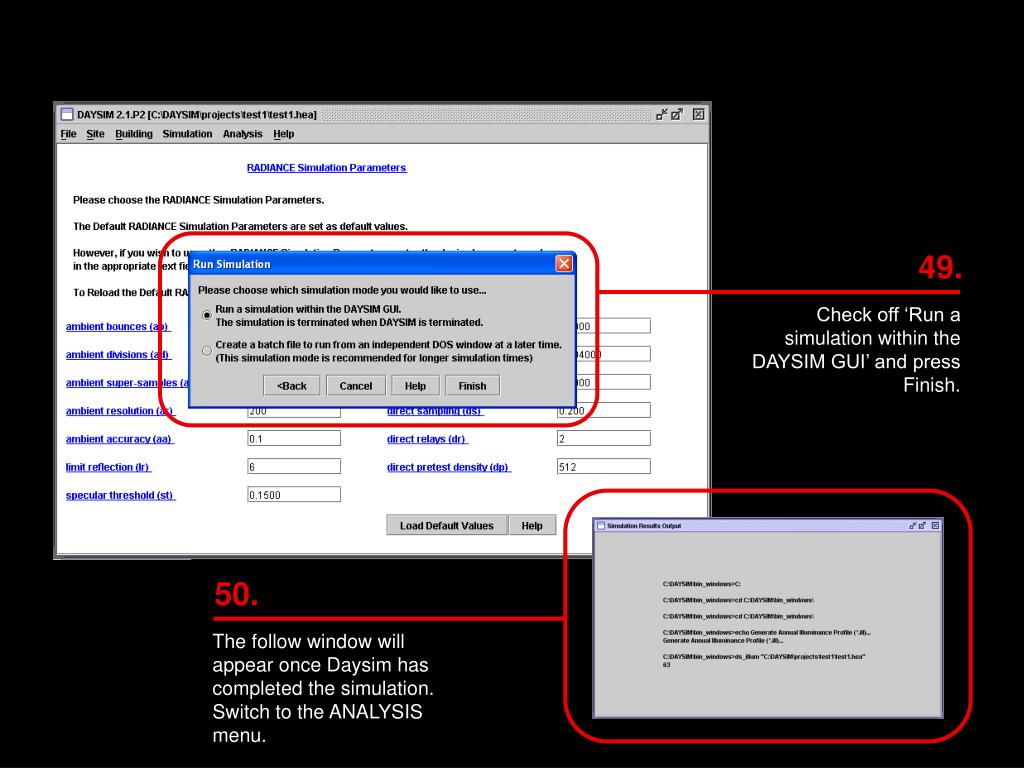Close the Run Simulation dialog
This screenshot has width=1024, height=768.
(x=564, y=263)
